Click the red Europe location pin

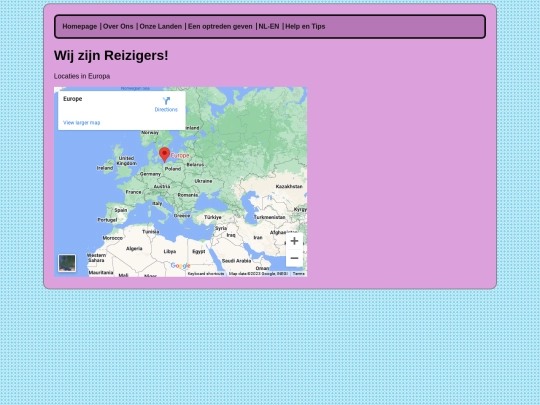[x=165, y=154]
